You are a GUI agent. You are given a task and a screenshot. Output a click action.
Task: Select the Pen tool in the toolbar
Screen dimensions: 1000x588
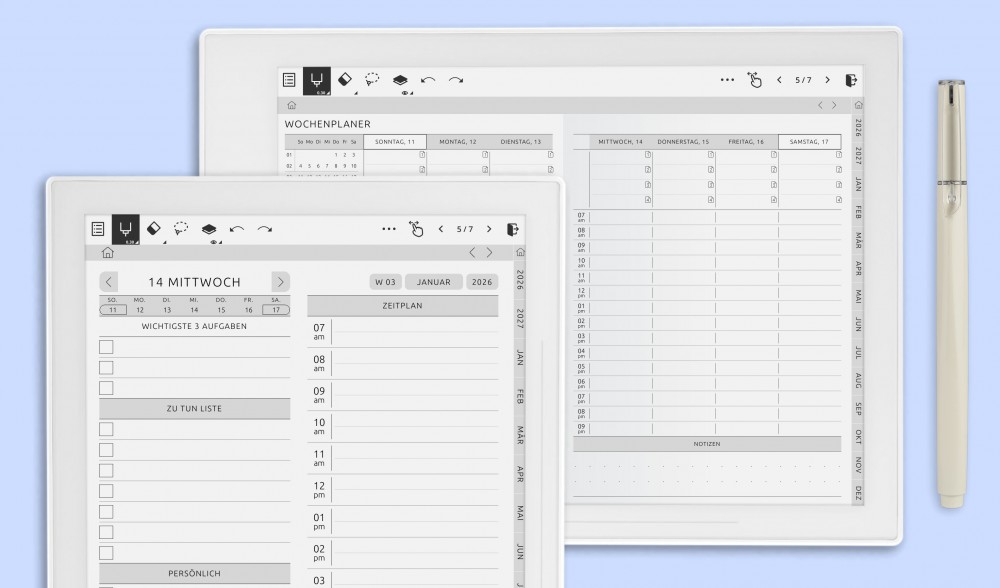pos(125,228)
